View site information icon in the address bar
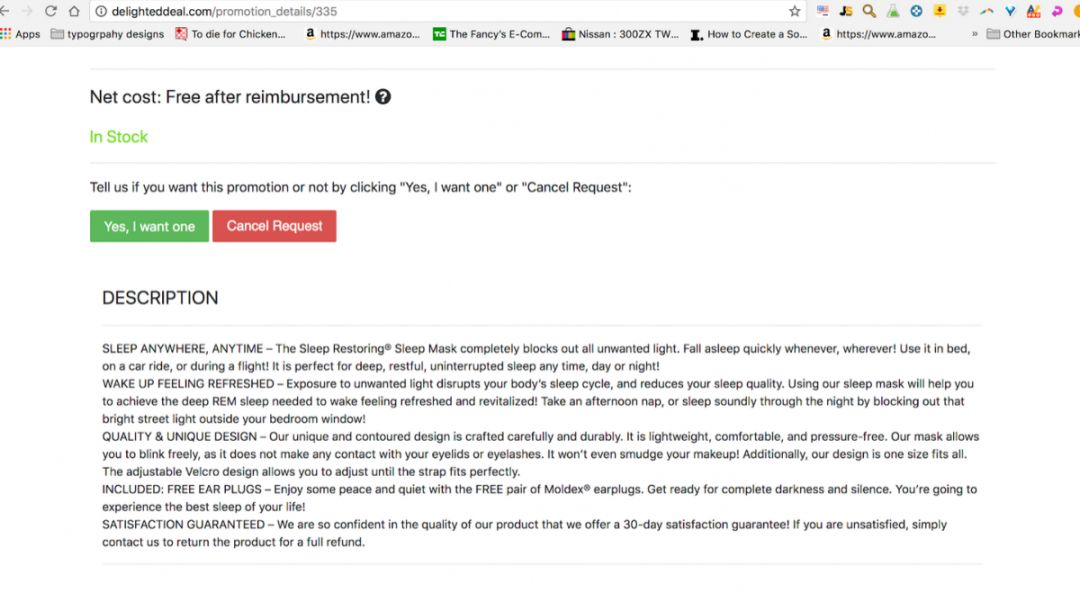The height and width of the screenshot is (593, 1080). coord(101,11)
